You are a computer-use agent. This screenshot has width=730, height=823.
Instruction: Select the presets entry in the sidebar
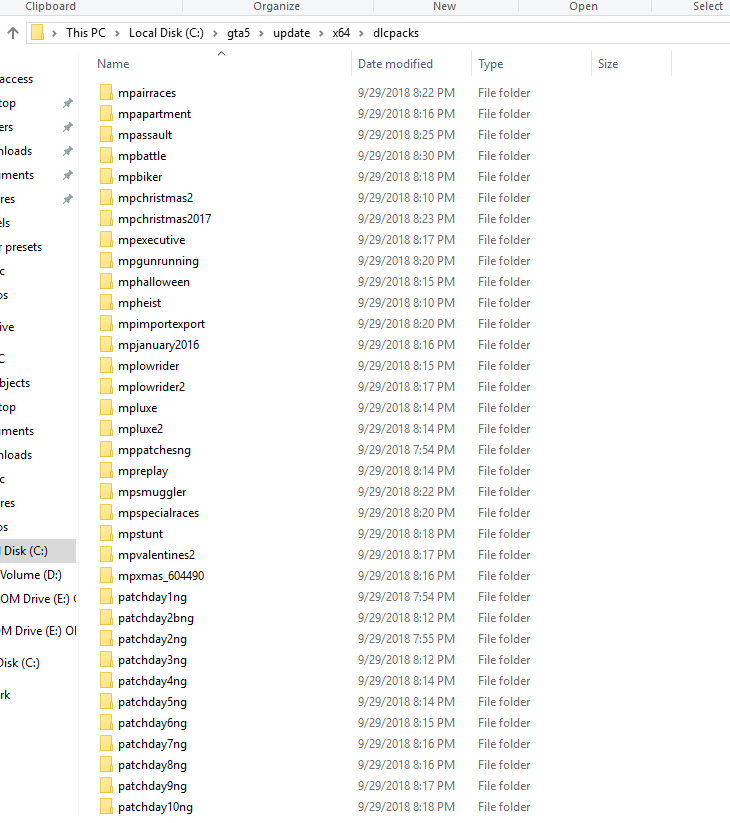tap(22, 247)
